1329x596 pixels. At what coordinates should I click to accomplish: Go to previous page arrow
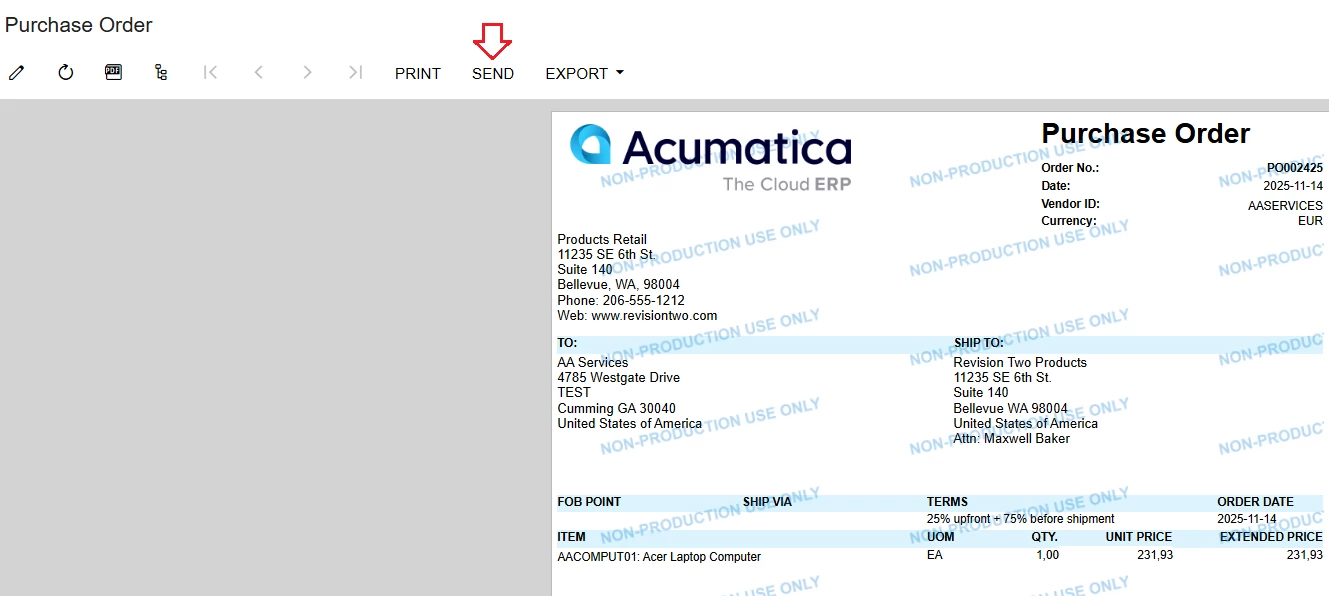click(258, 72)
